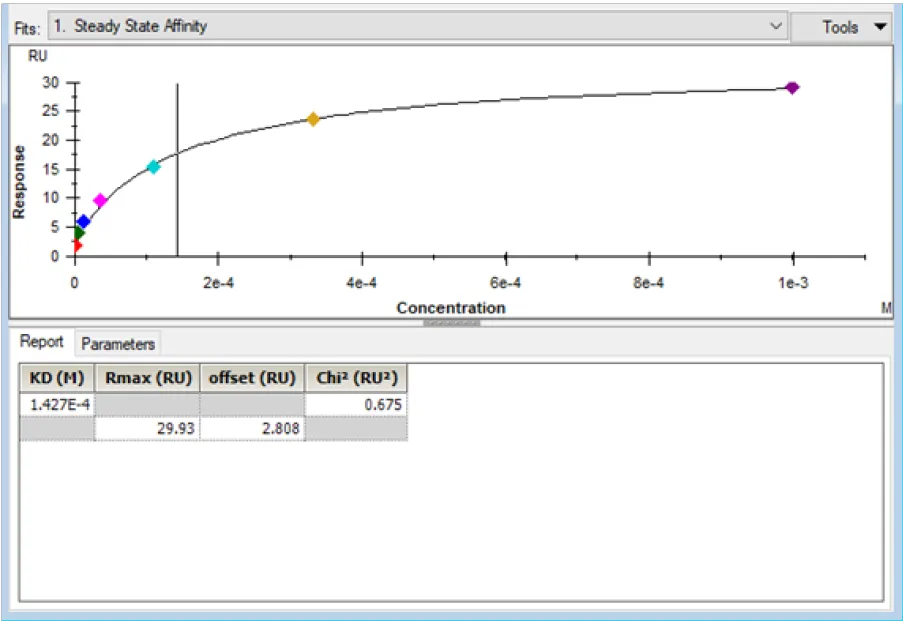Viewport: 903px width, 621px height.
Task: Open the Fits dropdown list
Action: click(x=776, y=27)
